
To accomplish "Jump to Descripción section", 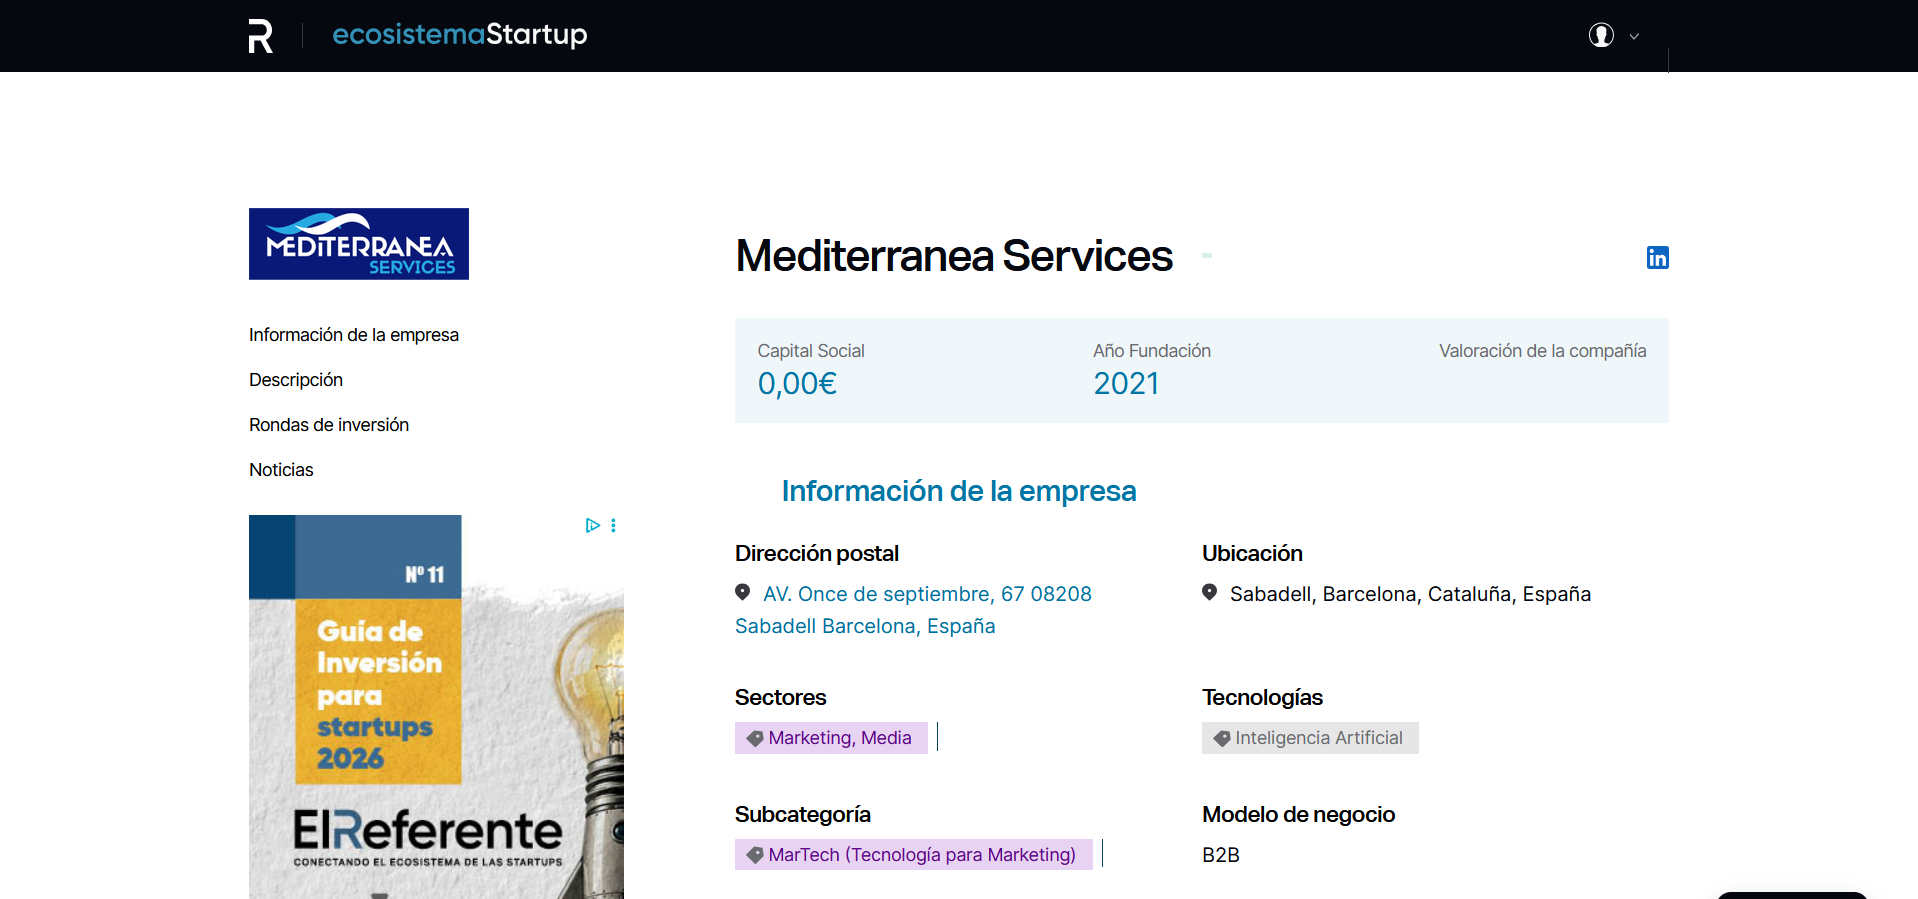I will coord(296,380).
